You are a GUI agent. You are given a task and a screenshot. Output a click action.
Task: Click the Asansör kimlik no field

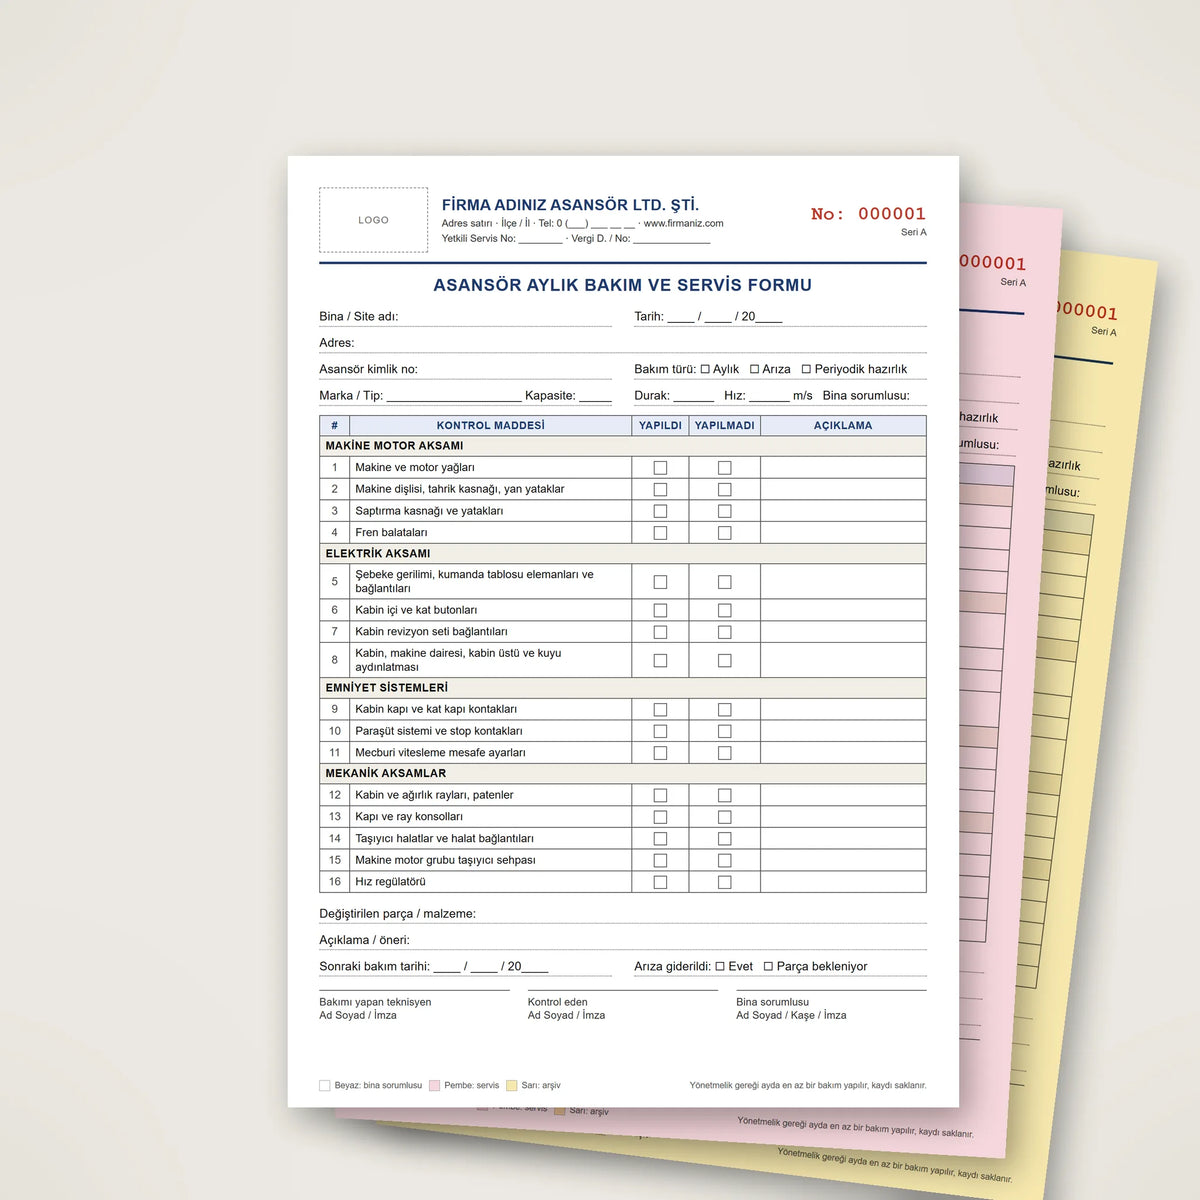465,369
